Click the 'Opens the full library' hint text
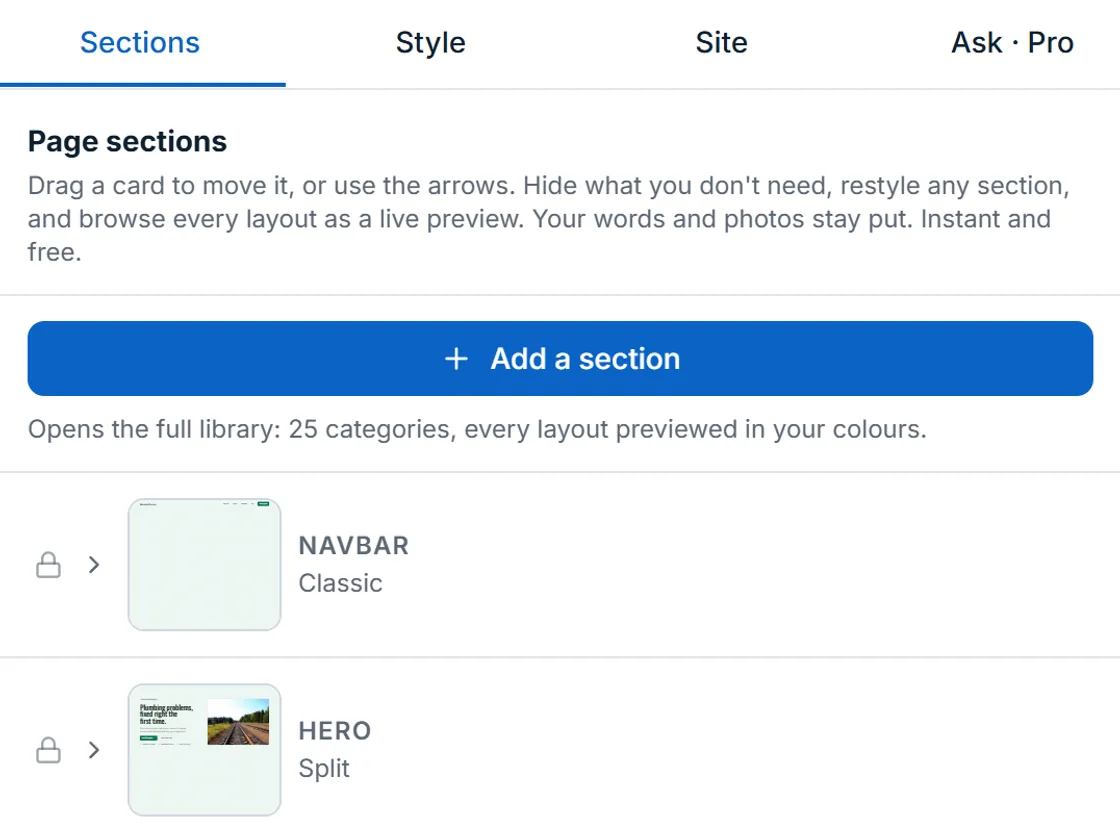Viewport: 1120px width, 840px height. (x=477, y=429)
